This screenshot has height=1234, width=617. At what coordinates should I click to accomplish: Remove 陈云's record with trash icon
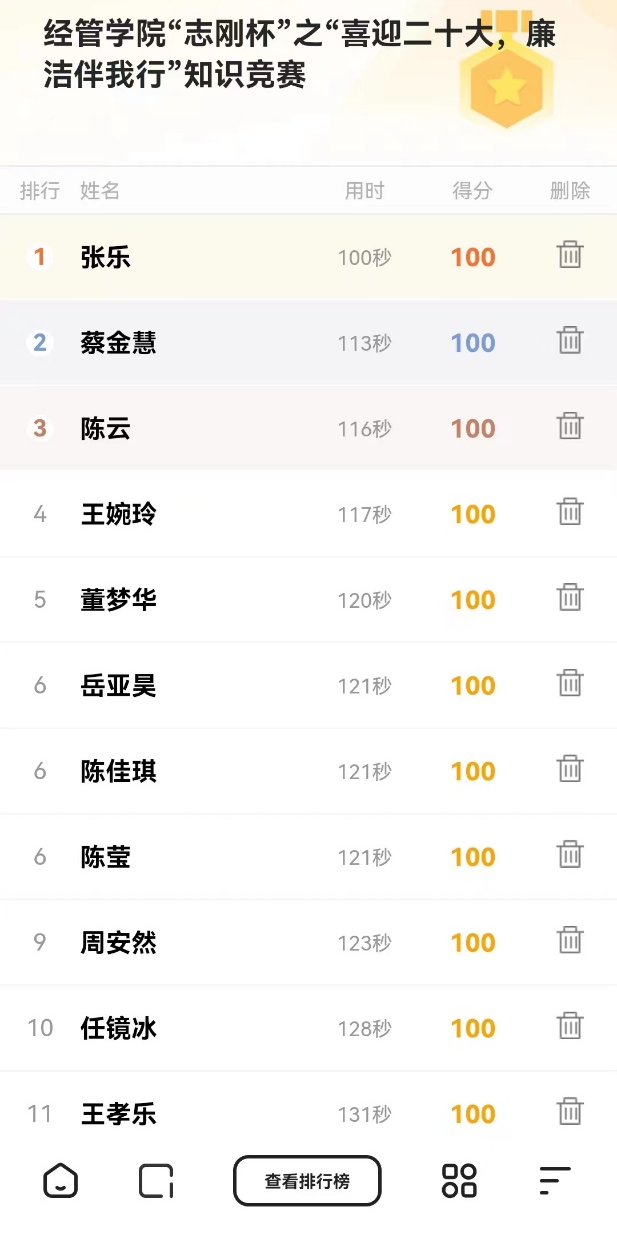pyautogui.click(x=570, y=427)
